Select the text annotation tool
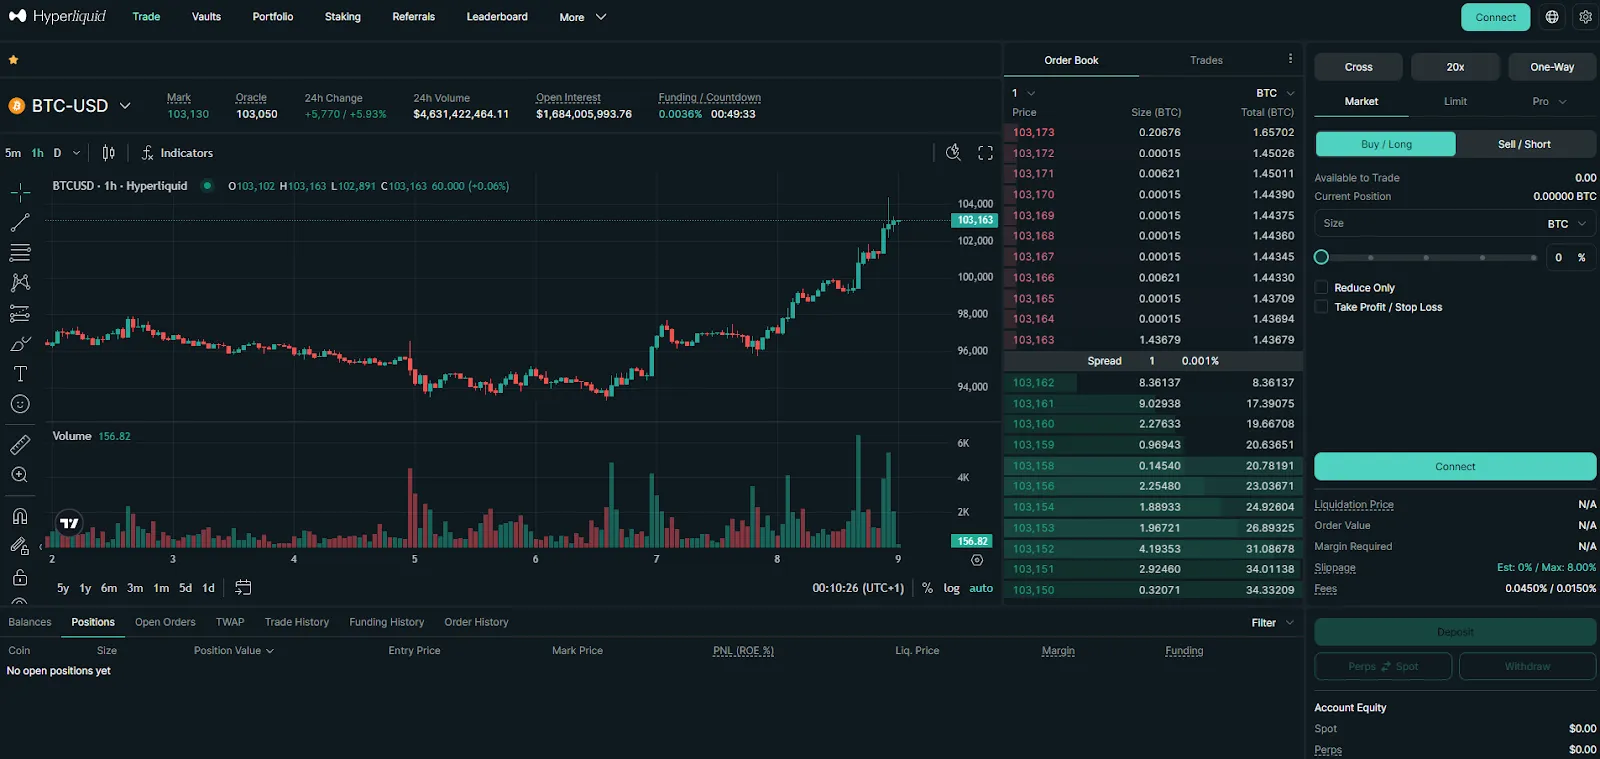This screenshot has width=1600, height=759. 20,374
